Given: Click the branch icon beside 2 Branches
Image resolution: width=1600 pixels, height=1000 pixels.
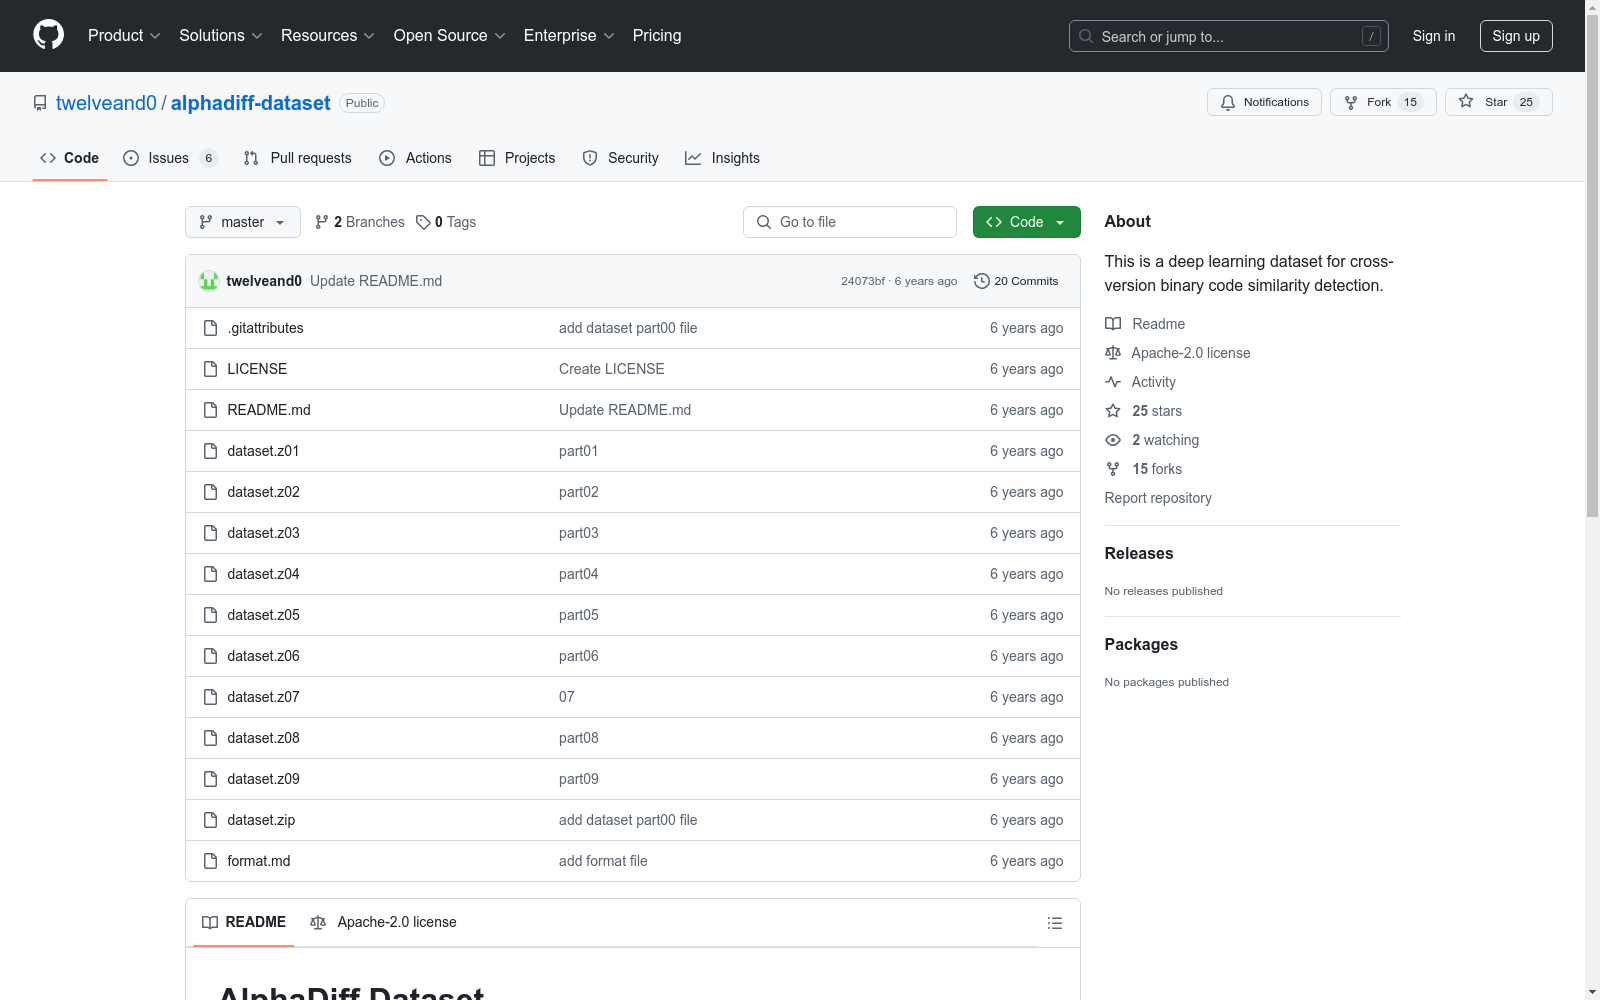Looking at the screenshot, I should click(321, 222).
